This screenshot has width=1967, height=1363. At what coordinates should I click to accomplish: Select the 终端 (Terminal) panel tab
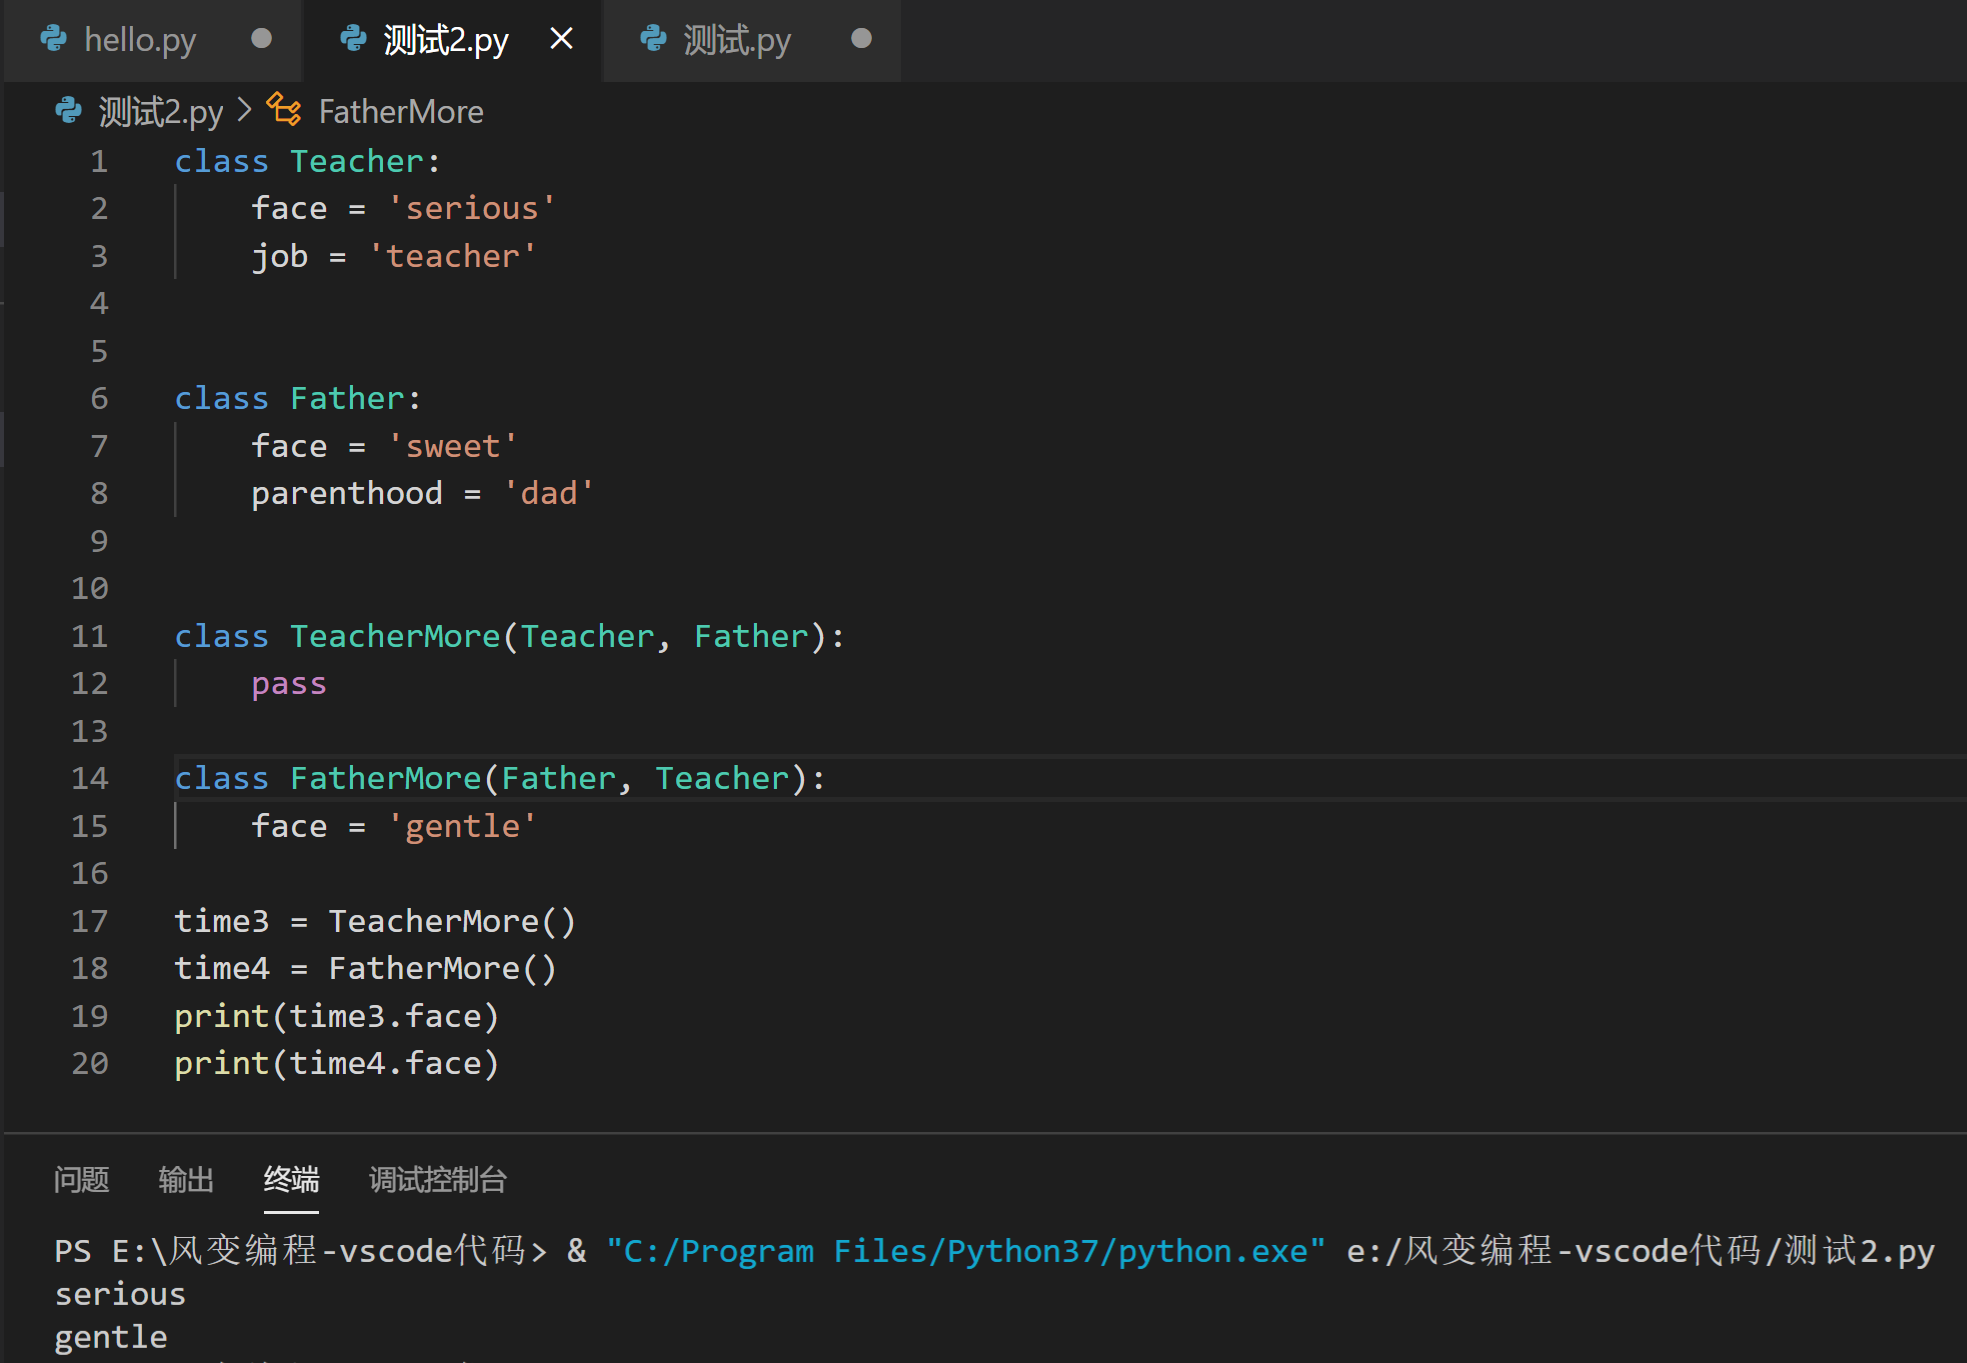tap(291, 1180)
